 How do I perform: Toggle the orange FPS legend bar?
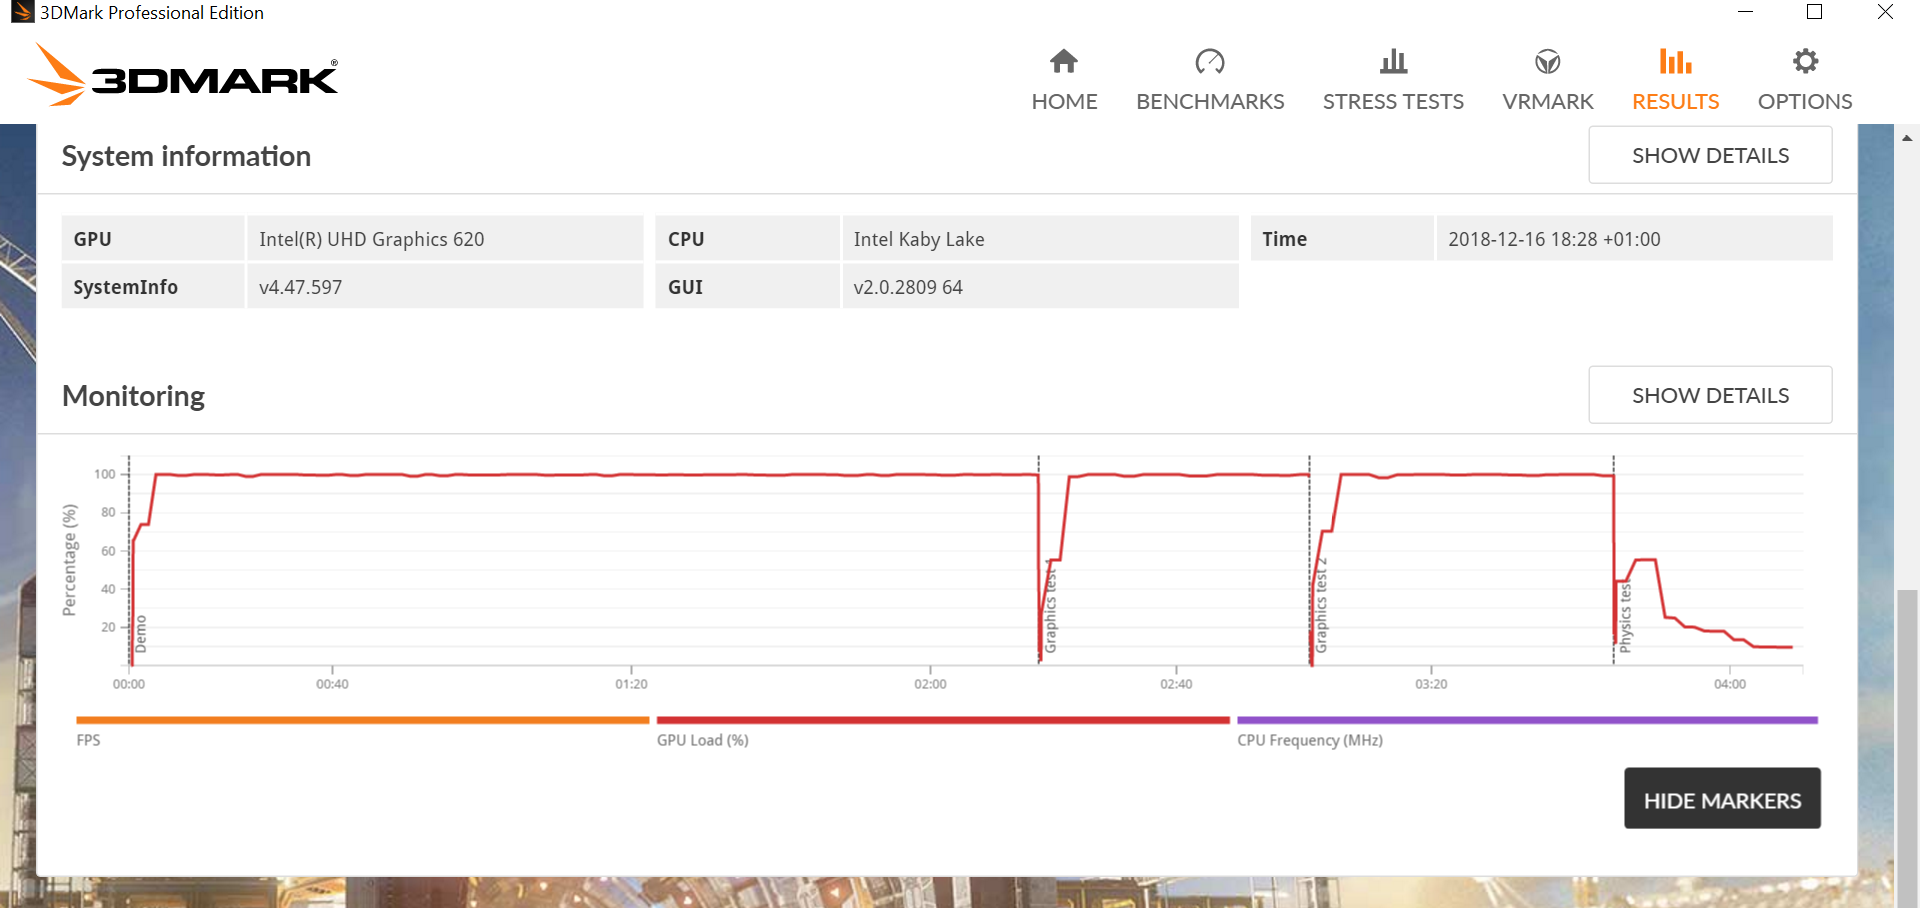363,720
